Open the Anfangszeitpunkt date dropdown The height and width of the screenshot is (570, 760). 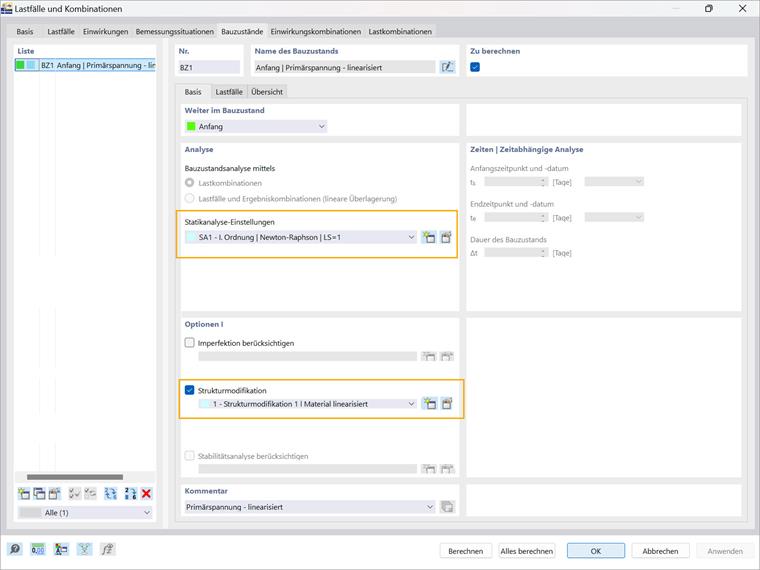point(614,182)
